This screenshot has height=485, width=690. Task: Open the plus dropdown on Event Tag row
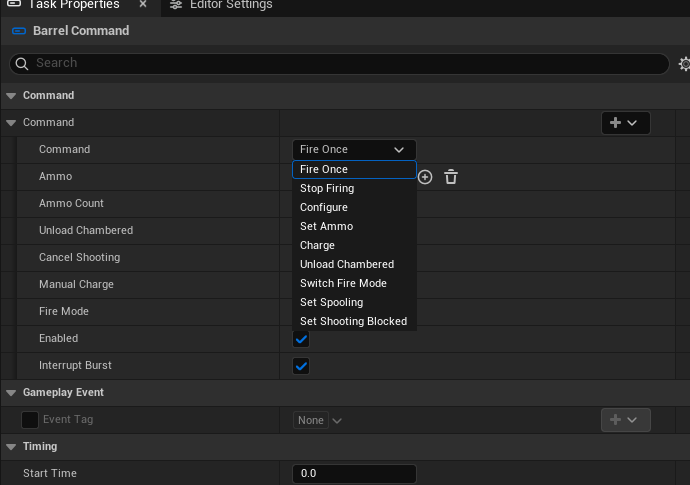pos(625,420)
